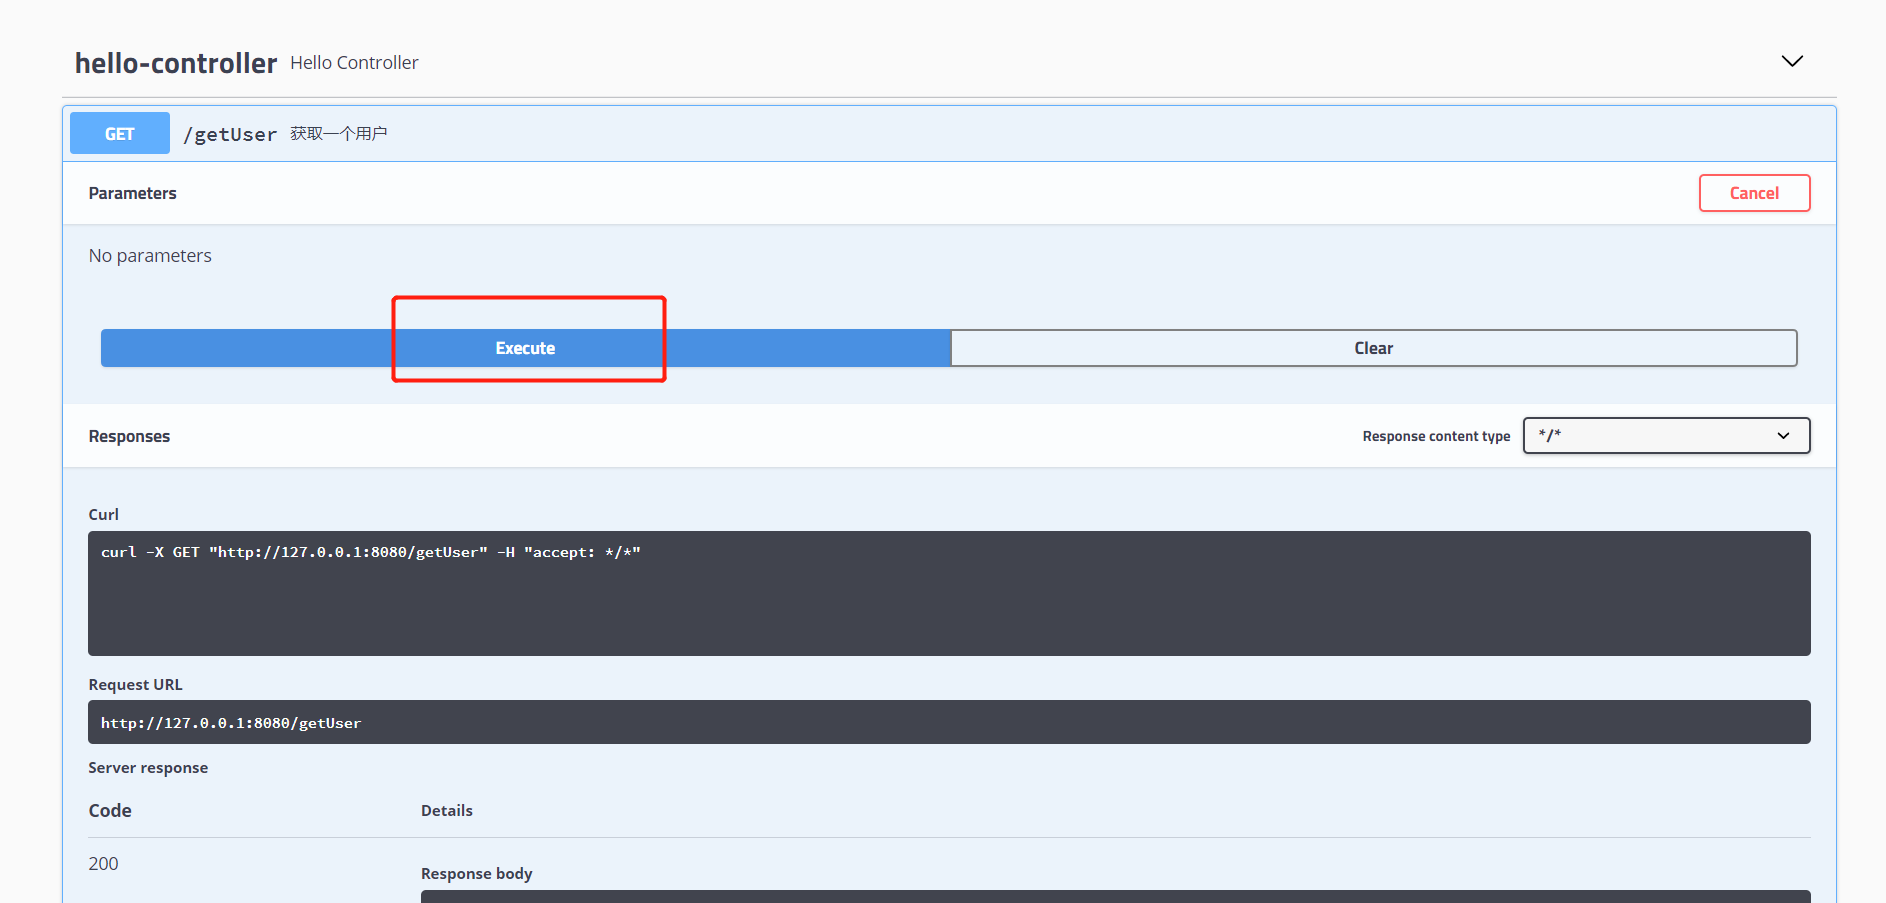Image resolution: width=1886 pixels, height=903 pixels.
Task: Click the Responses section heading
Action: (x=129, y=436)
